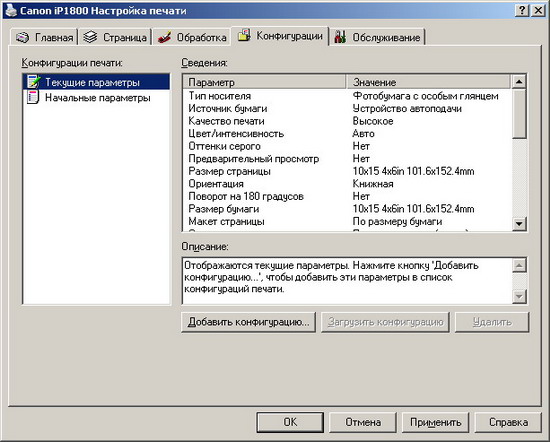Click the Обслуживание tab tools icon

340,37
